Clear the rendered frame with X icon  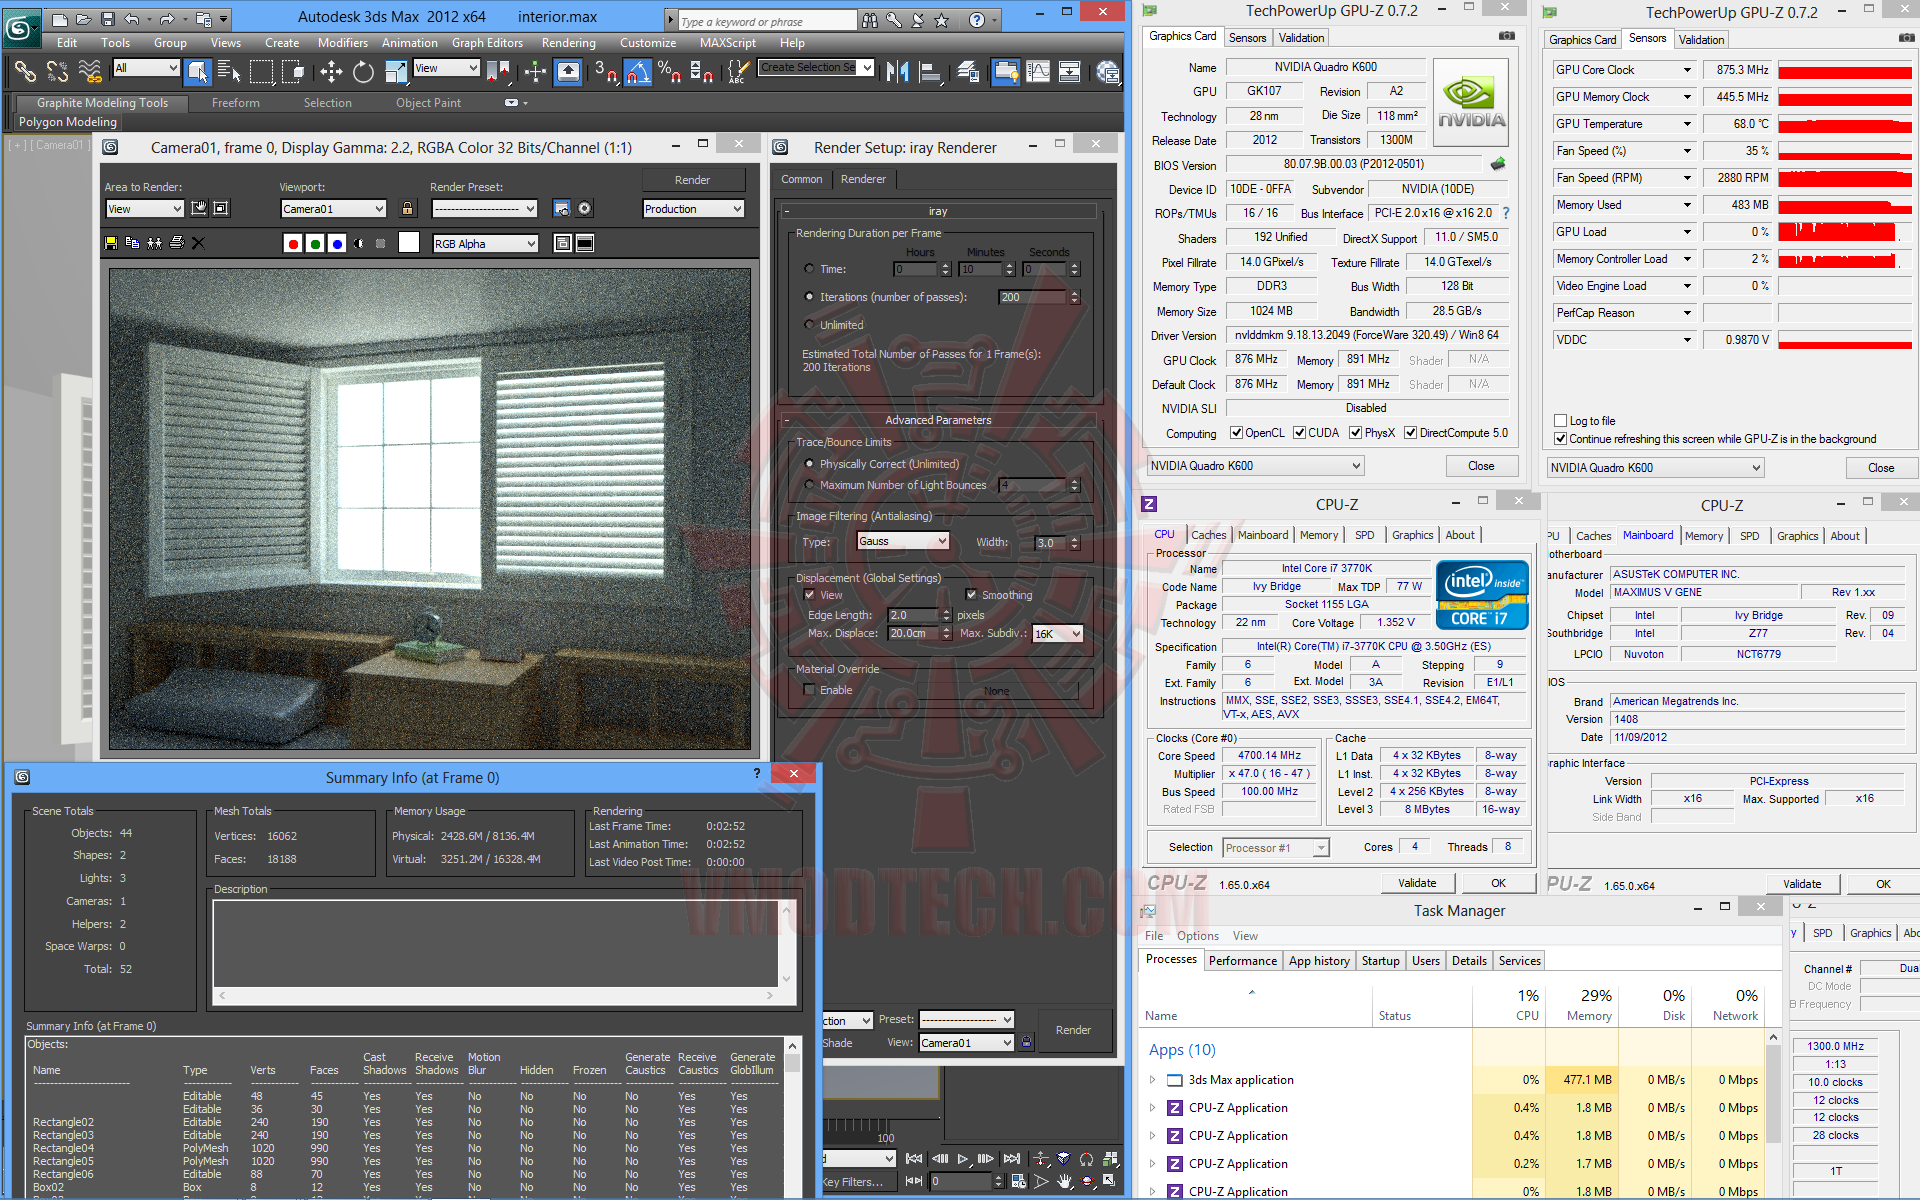[198, 243]
